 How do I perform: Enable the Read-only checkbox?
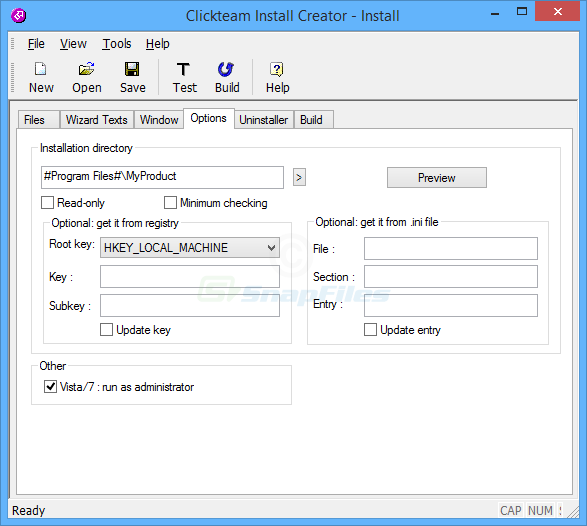(47, 203)
